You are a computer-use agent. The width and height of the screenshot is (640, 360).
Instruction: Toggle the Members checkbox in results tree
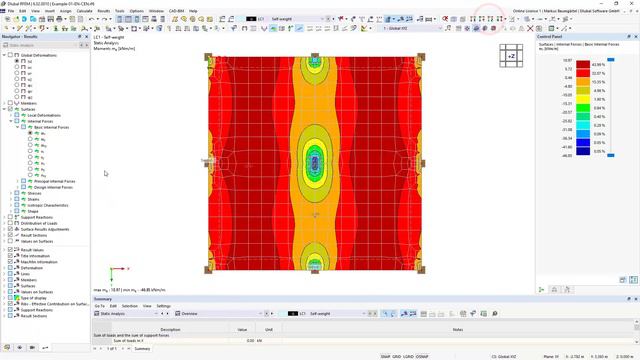pyautogui.click(x=10, y=103)
